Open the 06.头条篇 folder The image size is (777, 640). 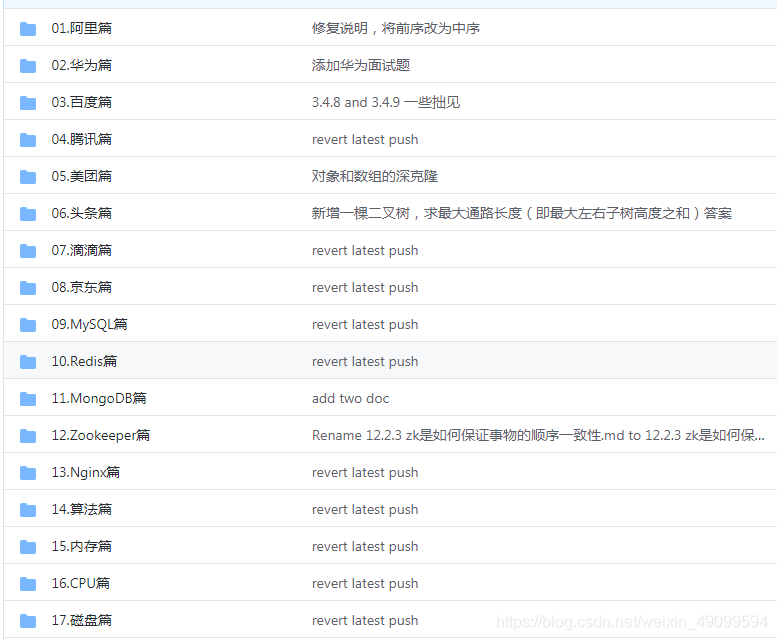82,213
